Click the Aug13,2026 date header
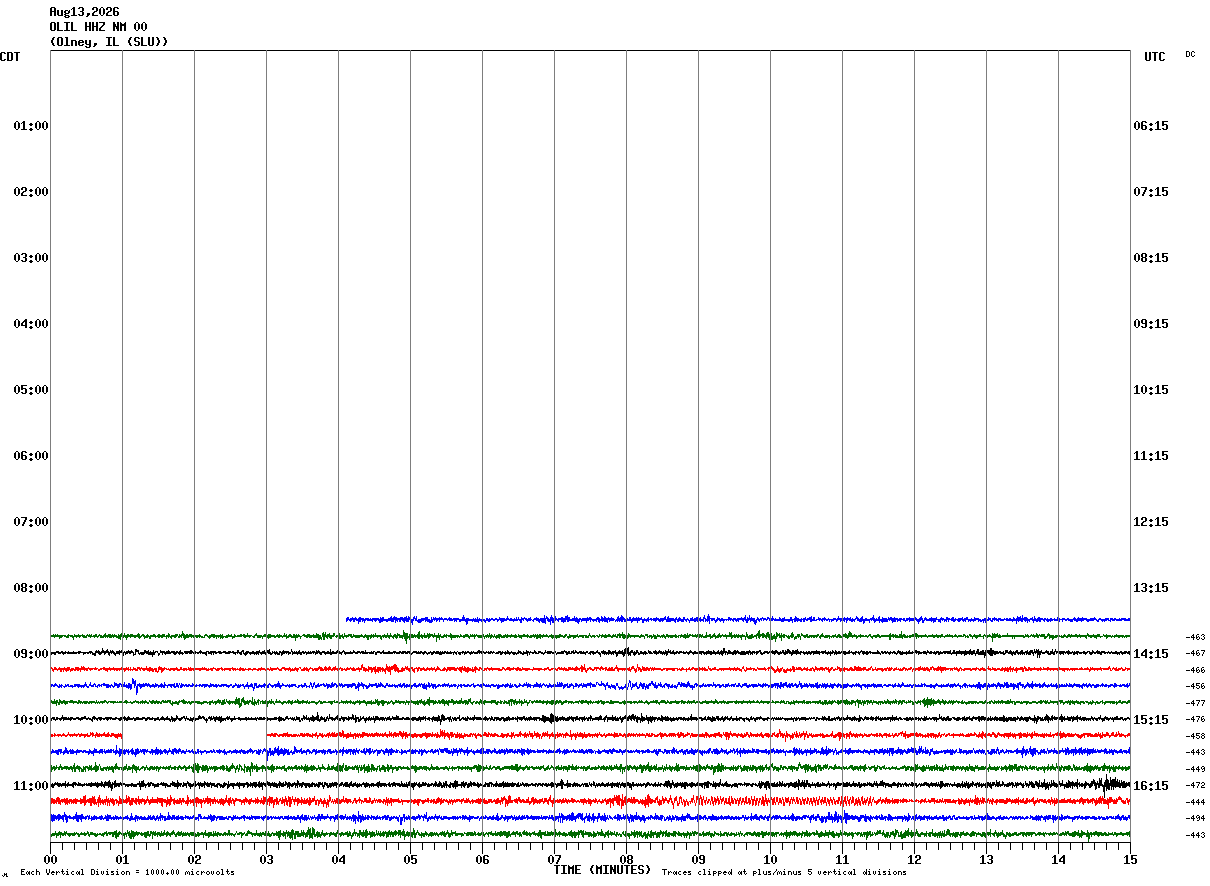1210x886 pixels. click(84, 12)
